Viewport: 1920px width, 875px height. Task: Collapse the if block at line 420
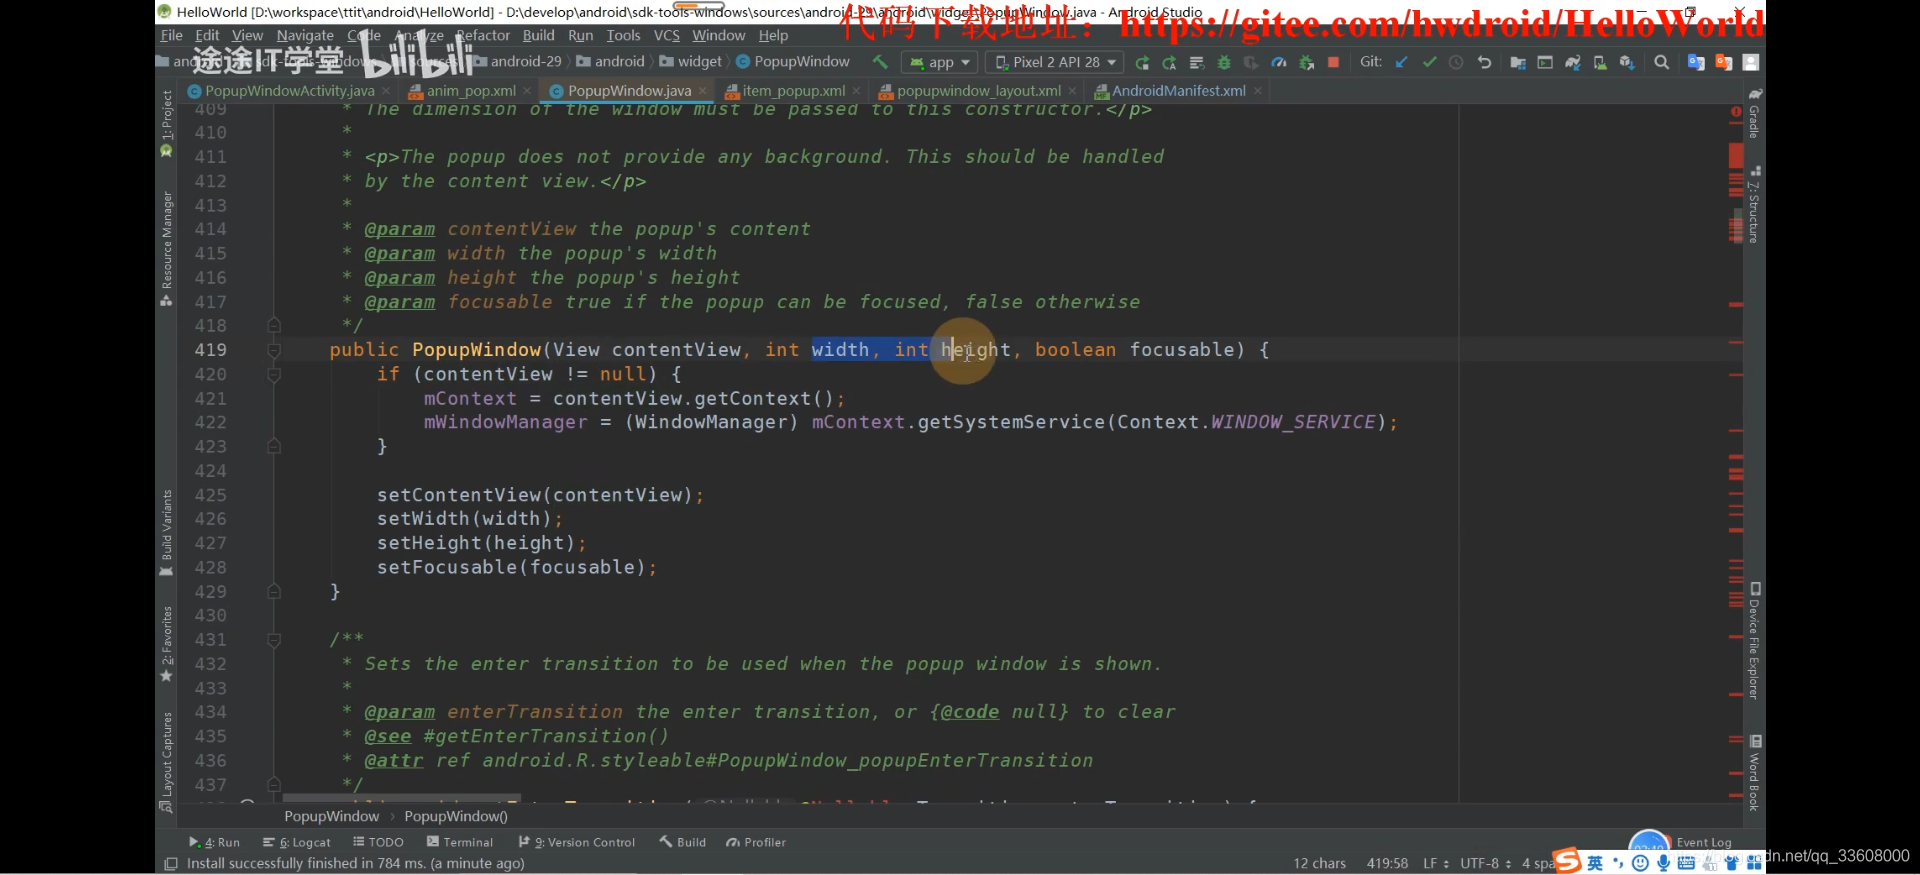point(273,374)
